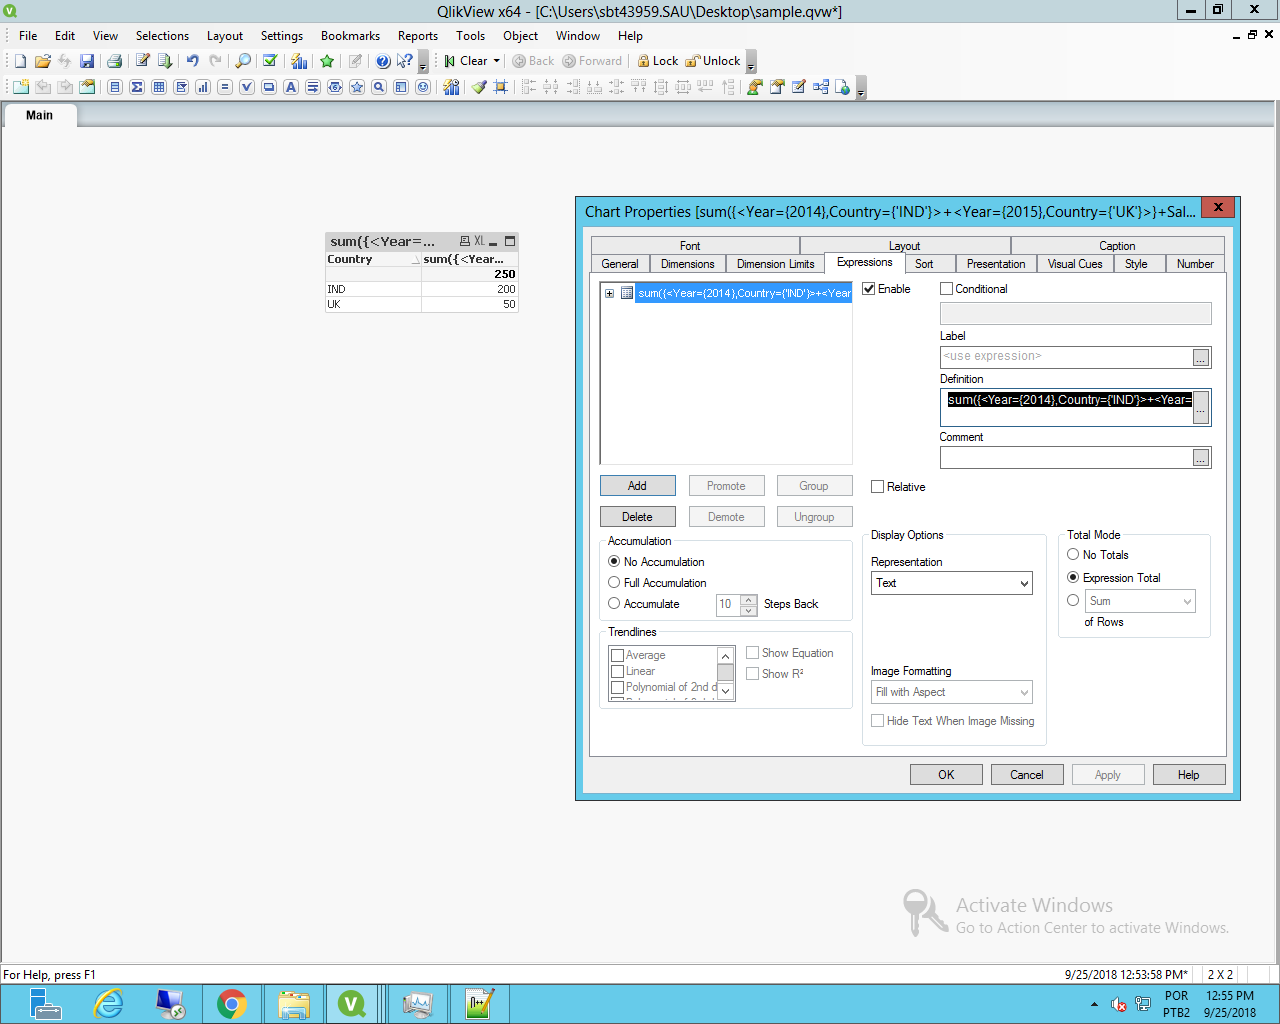Image resolution: width=1280 pixels, height=1024 pixels.
Task: Open the Search magnifier in the main toolbar
Action: pos(243,61)
